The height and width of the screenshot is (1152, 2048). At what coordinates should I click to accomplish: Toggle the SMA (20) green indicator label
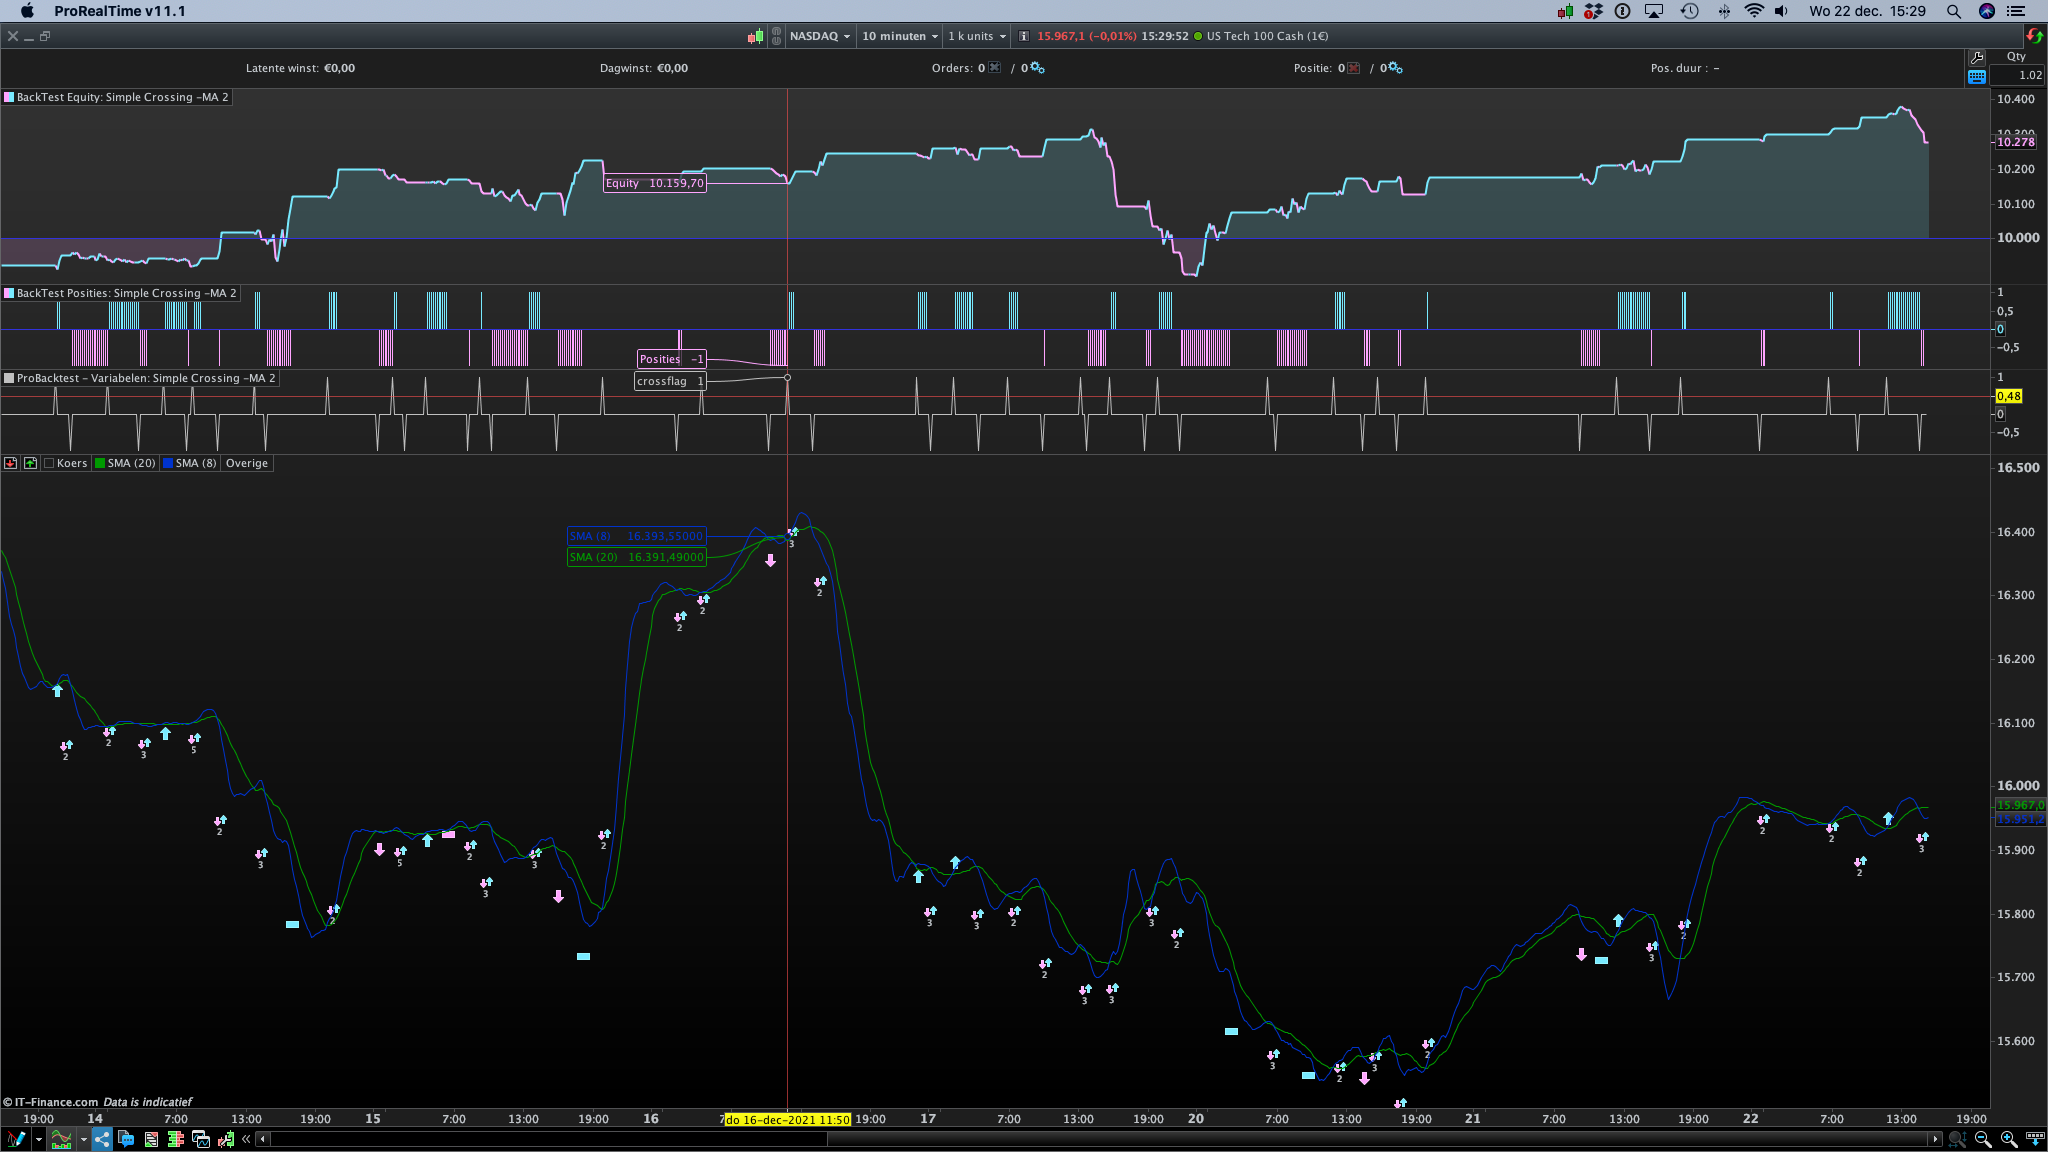(125, 463)
